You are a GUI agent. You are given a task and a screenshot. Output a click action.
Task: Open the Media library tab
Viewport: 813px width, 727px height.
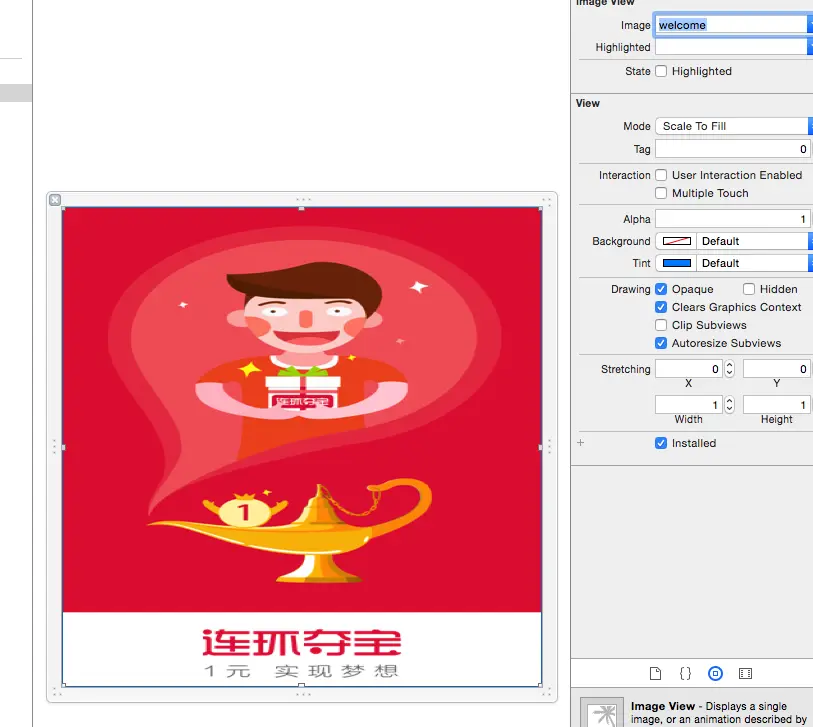[x=745, y=674]
